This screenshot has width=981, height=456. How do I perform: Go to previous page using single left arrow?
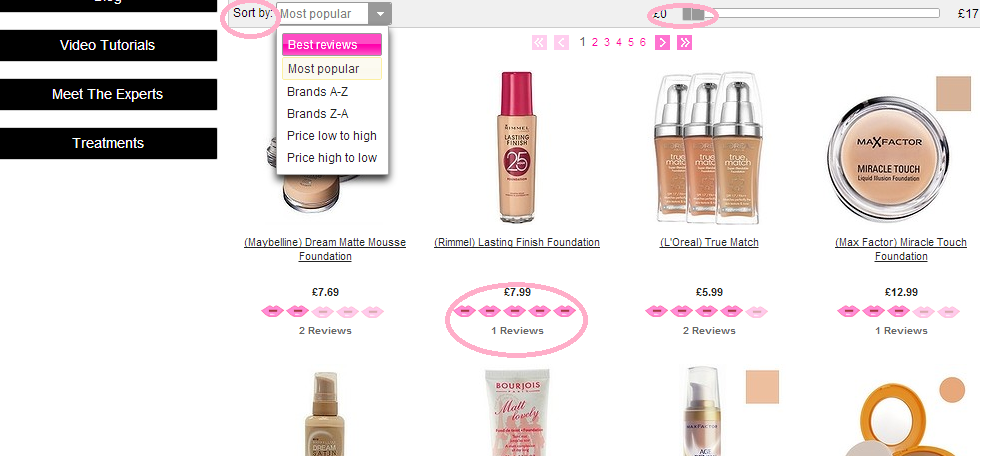pos(561,43)
